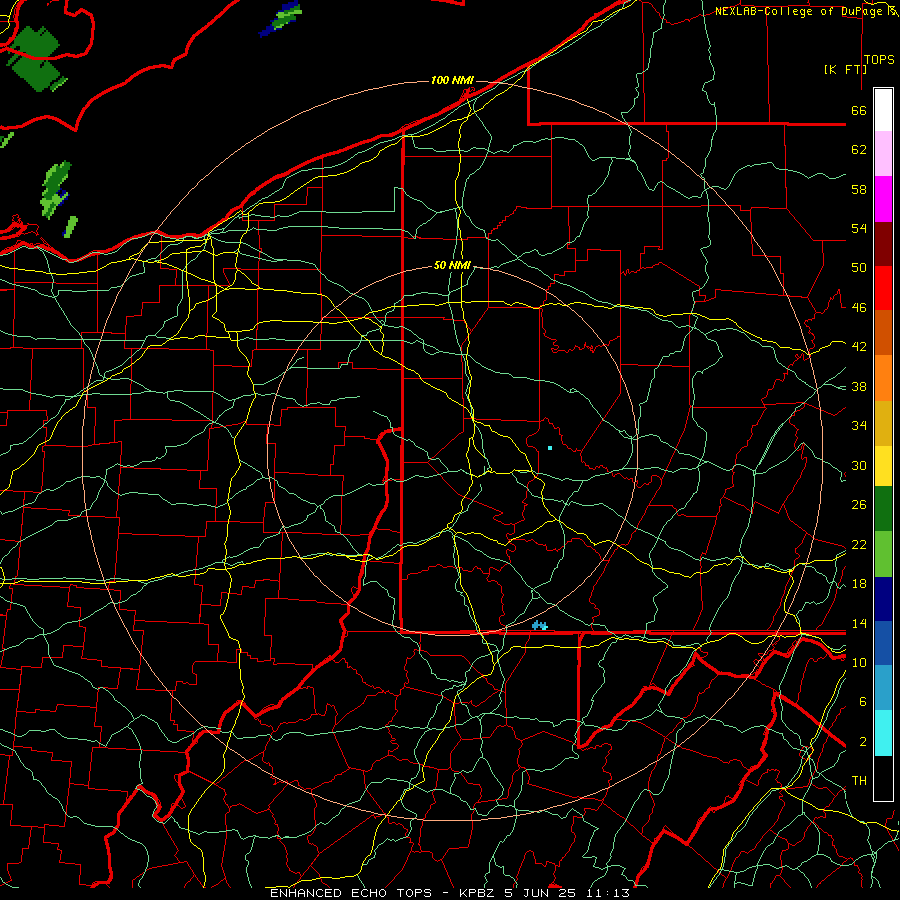Click the legend value 26
Image resolution: width=900 pixels, height=900 pixels.
tap(859, 505)
